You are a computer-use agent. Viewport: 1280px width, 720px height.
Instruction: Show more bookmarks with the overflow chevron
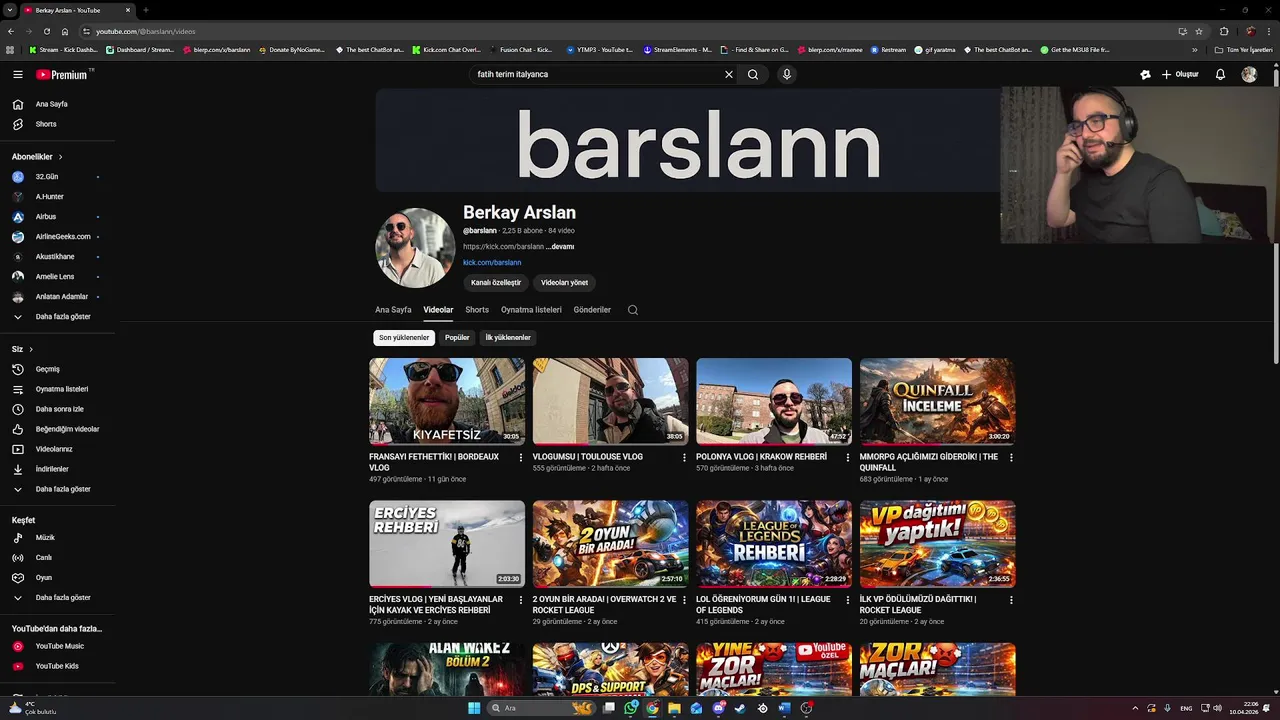pyautogui.click(x=1194, y=49)
